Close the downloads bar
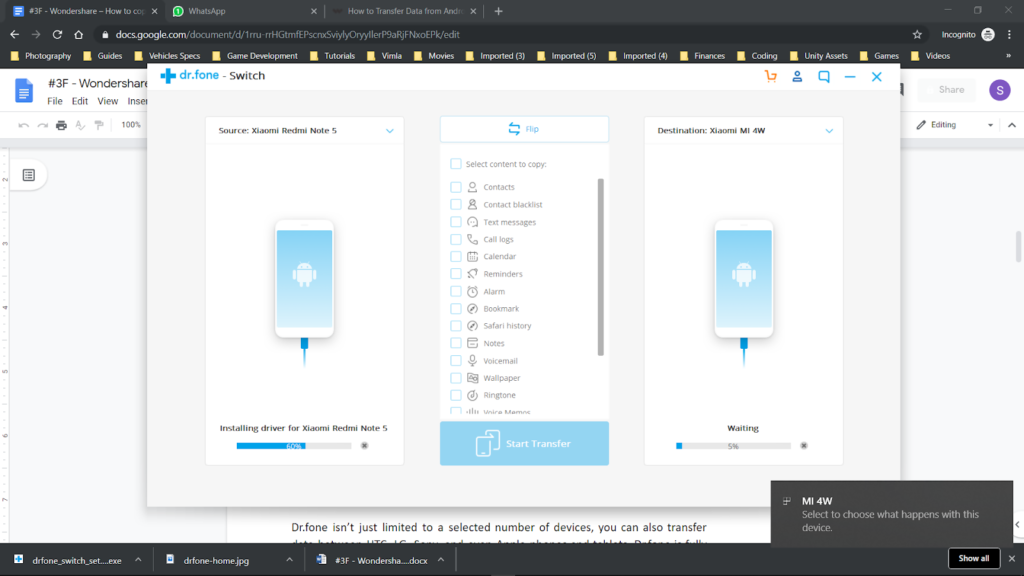Image resolution: width=1024 pixels, height=576 pixels. [x=1012, y=558]
